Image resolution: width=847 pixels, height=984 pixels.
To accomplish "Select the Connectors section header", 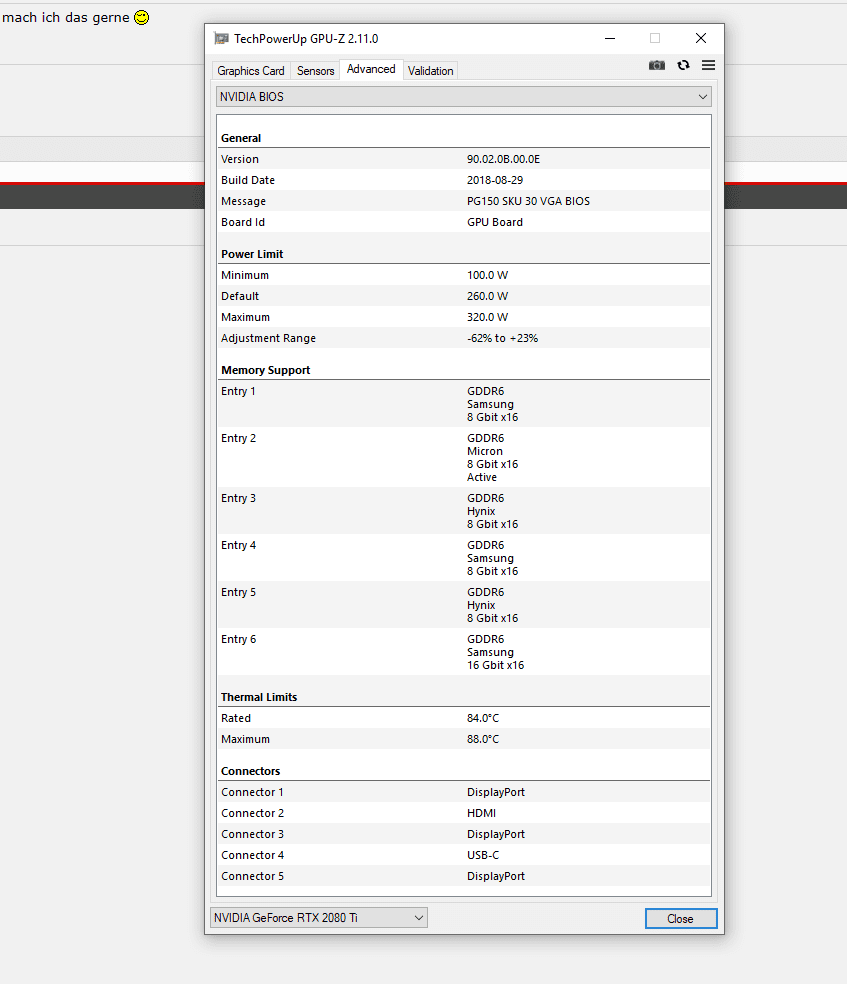I will (250, 771).
